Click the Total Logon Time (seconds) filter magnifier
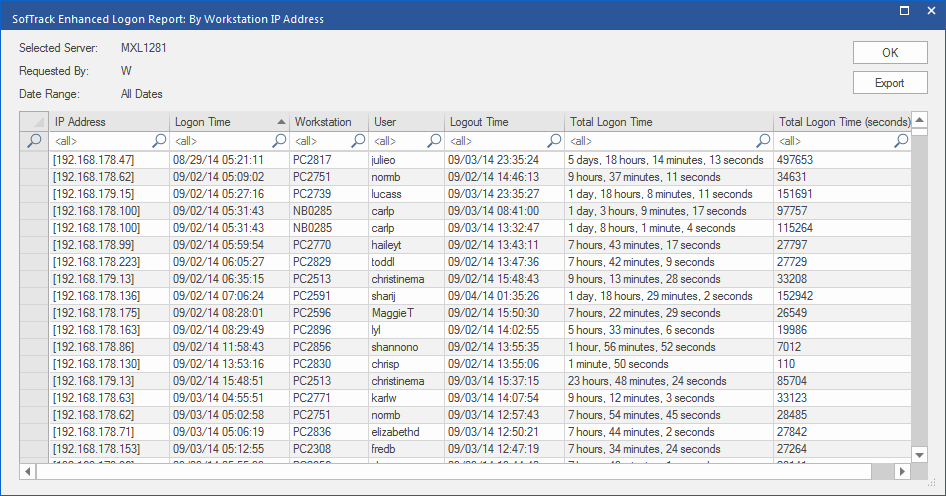This screenshot has height=496, width=946. click(901, 141)
